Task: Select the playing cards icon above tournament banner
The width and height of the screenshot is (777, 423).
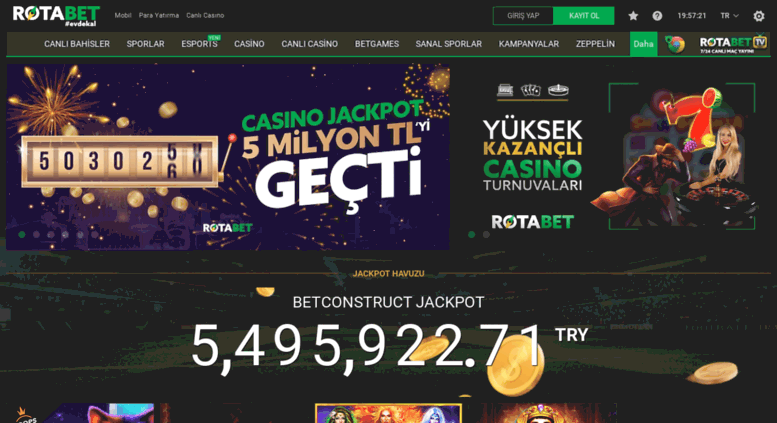Action: click(531, 90)
